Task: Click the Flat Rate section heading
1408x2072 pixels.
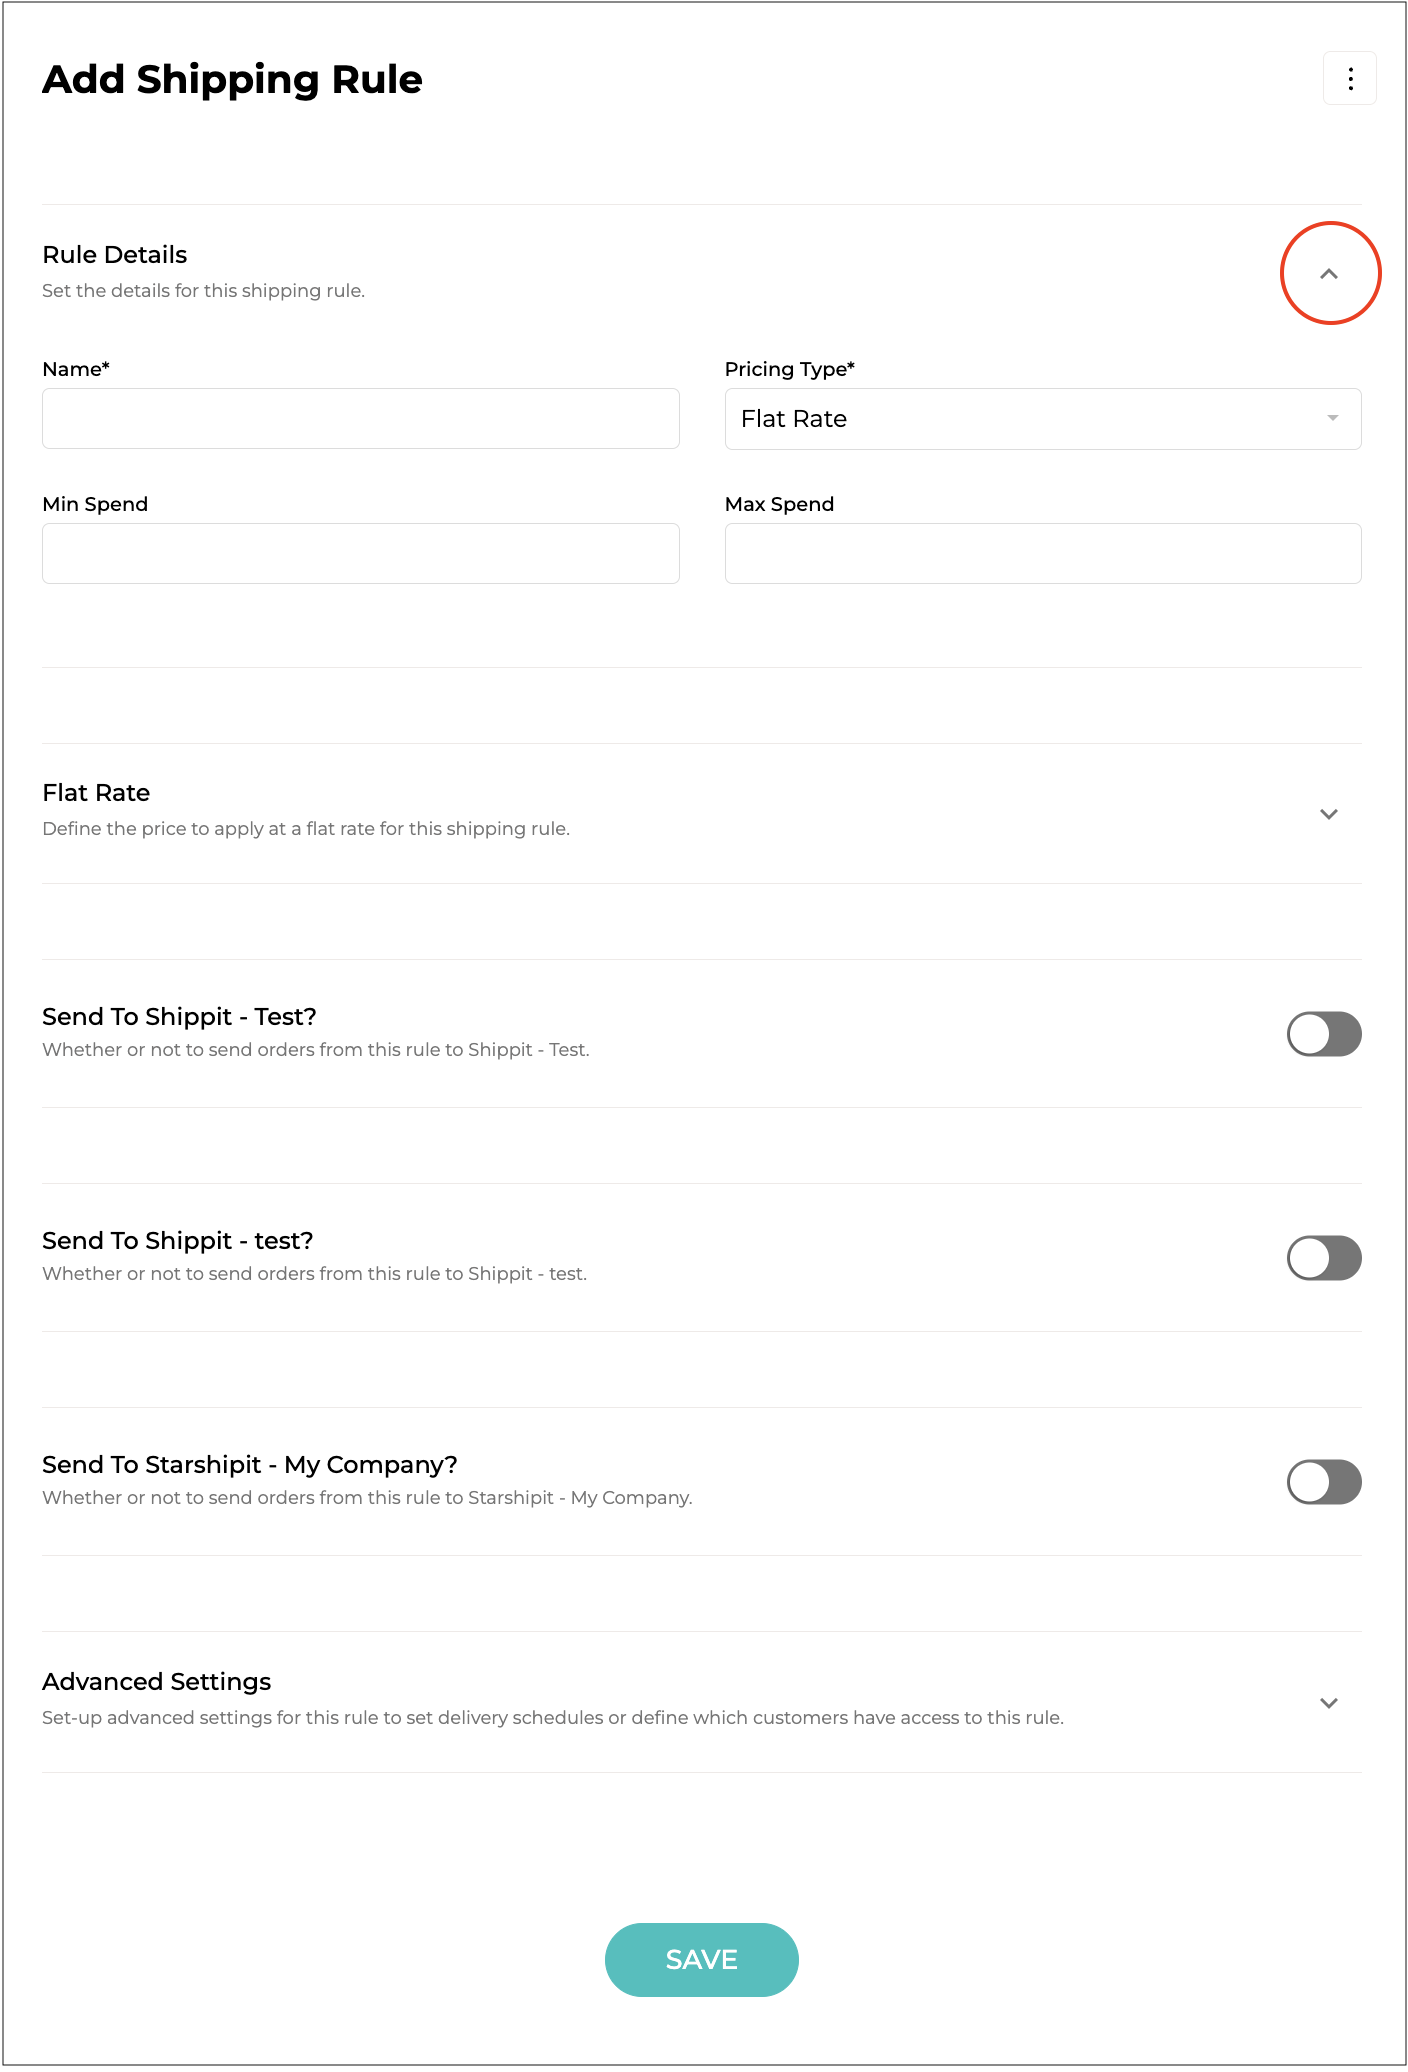Action: pyautogui.click(x=96, y=793)
